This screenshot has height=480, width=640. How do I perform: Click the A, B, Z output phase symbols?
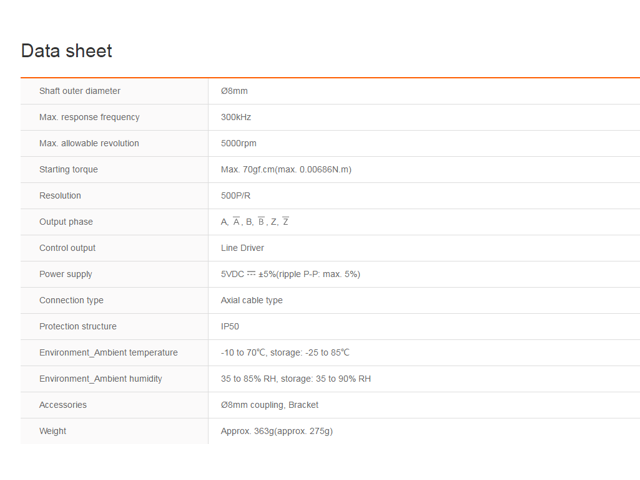255,221
